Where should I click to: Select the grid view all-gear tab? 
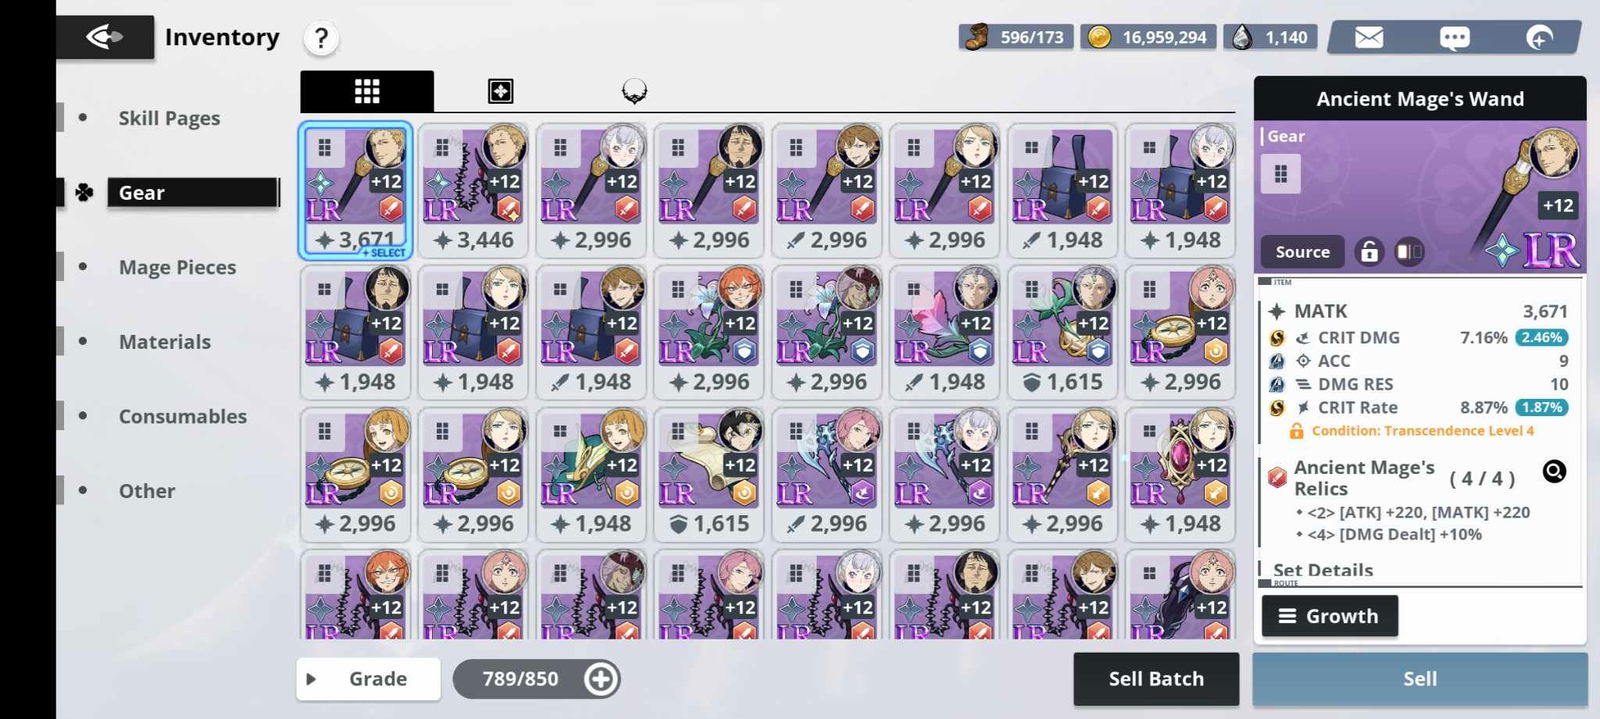367,91
